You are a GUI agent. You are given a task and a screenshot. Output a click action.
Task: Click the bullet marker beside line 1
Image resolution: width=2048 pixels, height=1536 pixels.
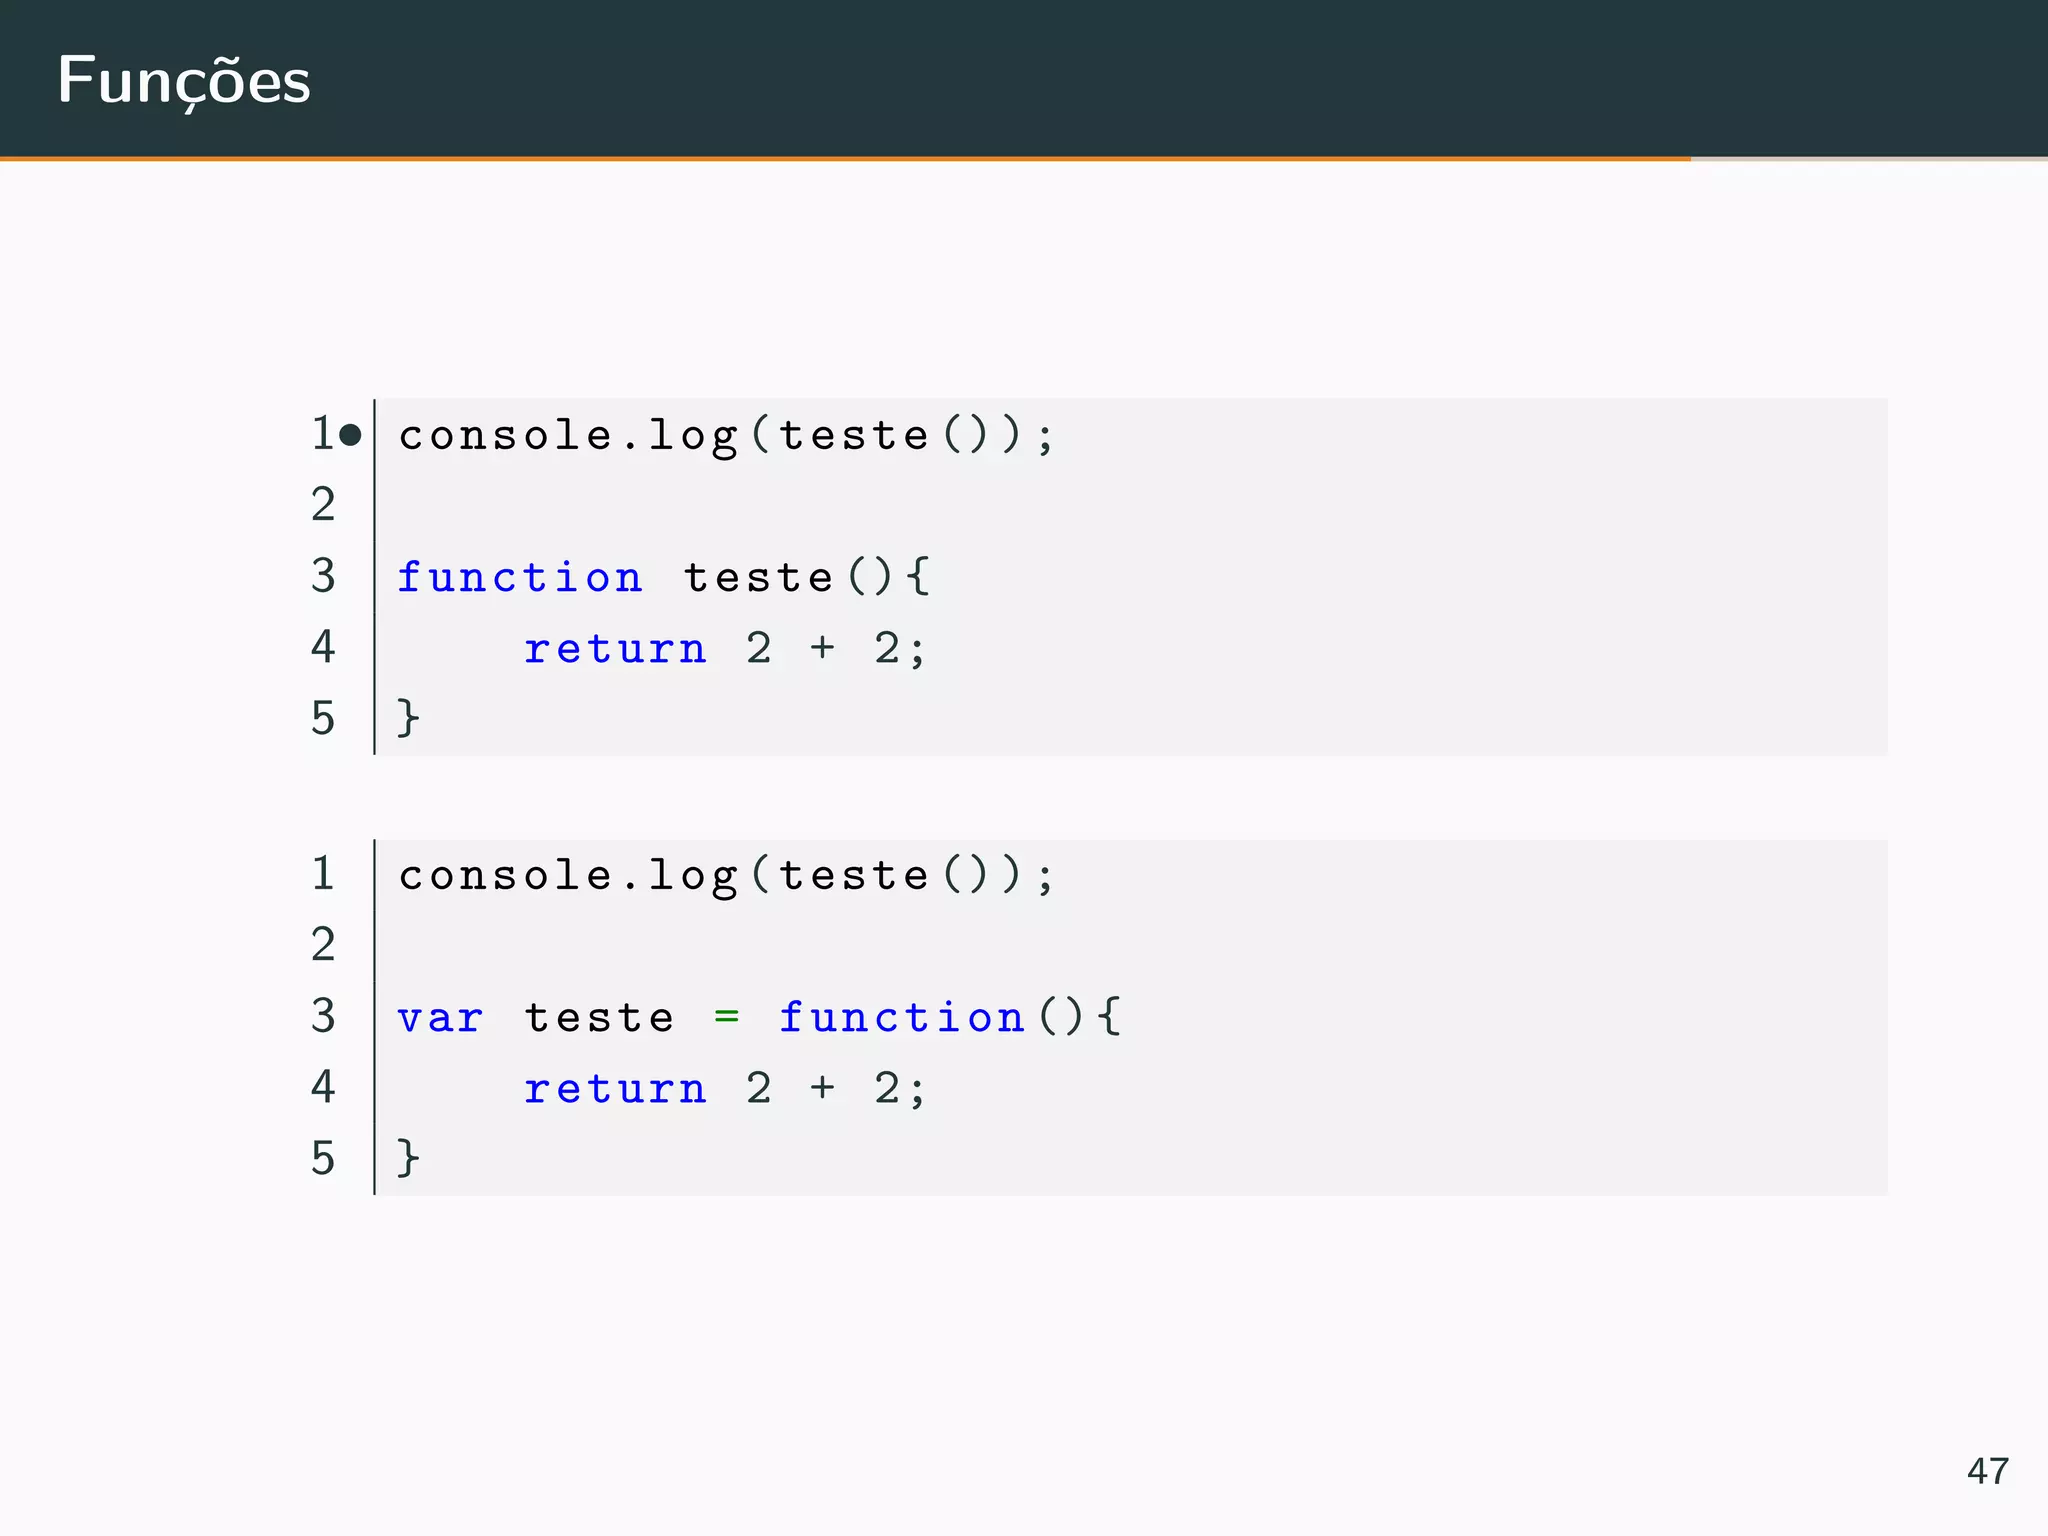349,435
